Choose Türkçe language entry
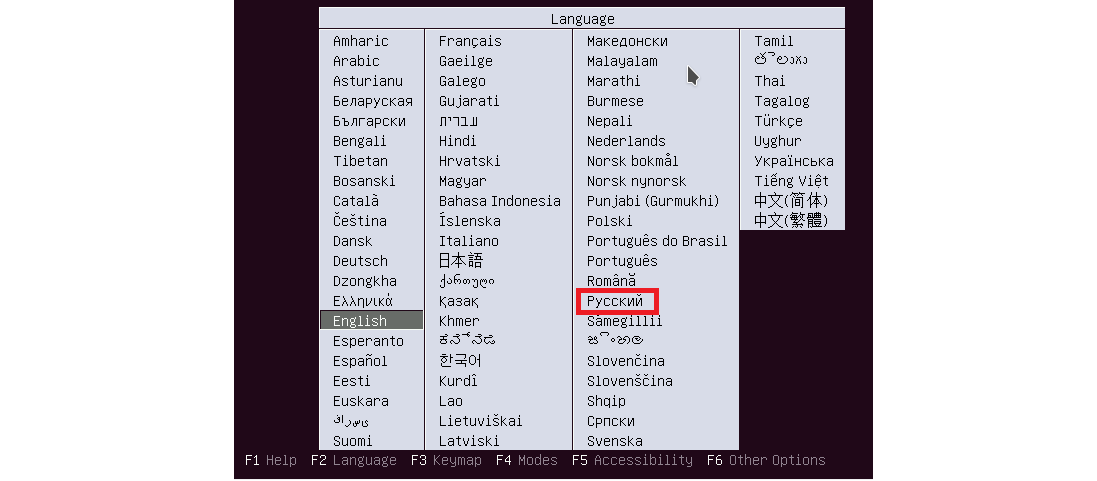 778,121
